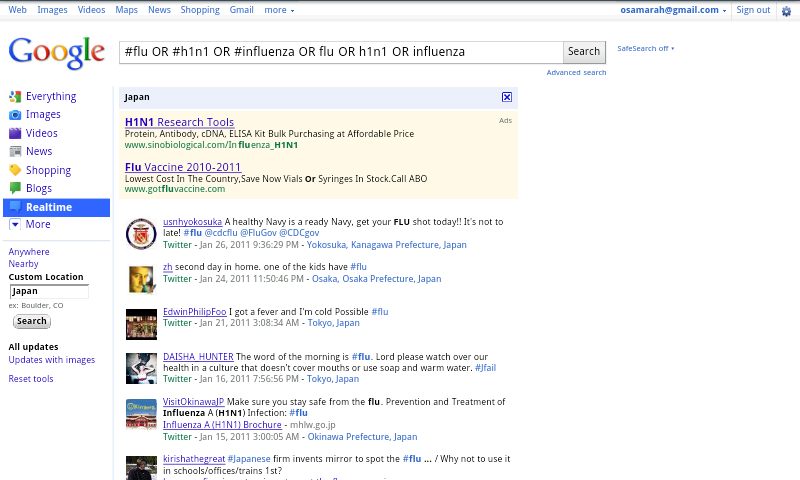Click the Everything sidebar icon
800x480 pixels.
click(15, 96)
